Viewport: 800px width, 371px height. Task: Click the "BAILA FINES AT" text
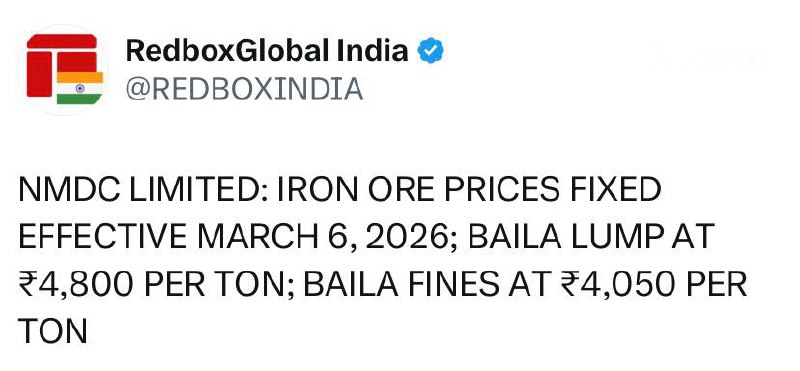tap(428, 285)
